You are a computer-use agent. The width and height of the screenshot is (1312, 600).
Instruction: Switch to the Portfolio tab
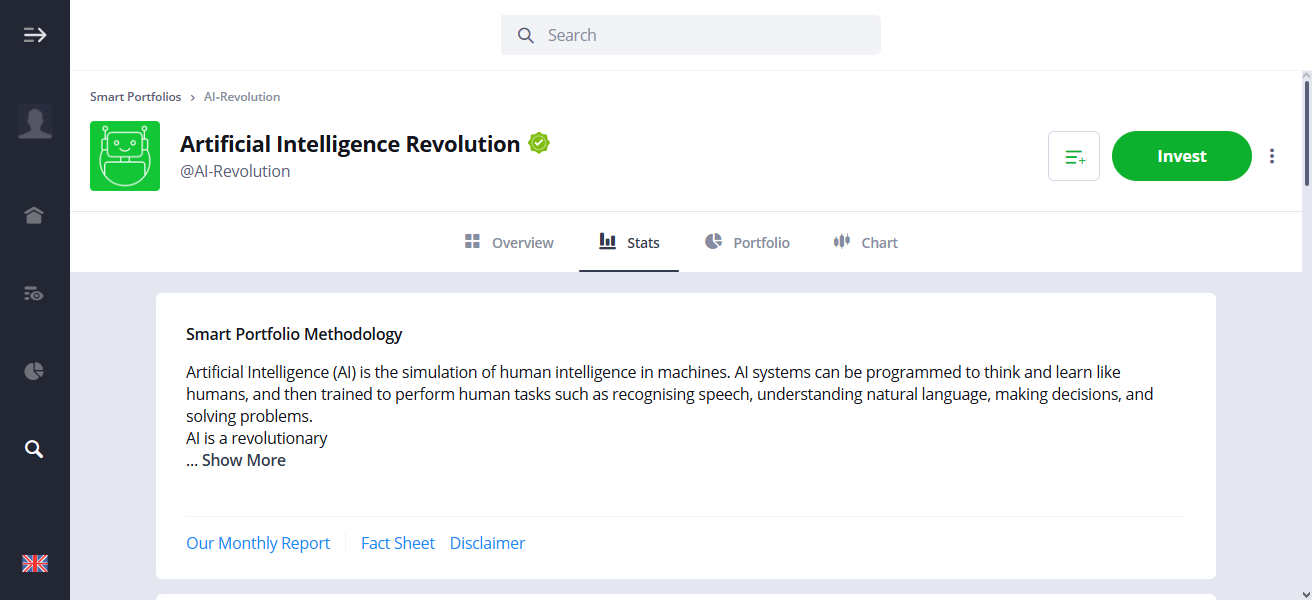(747, 242)
